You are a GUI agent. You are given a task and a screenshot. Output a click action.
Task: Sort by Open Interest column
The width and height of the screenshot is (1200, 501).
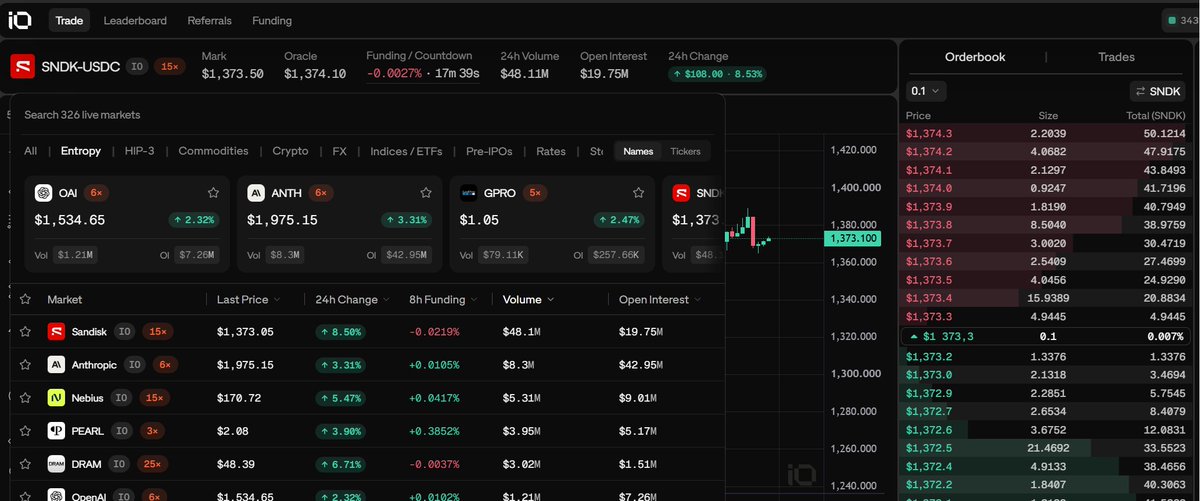[x=661, y=299]
